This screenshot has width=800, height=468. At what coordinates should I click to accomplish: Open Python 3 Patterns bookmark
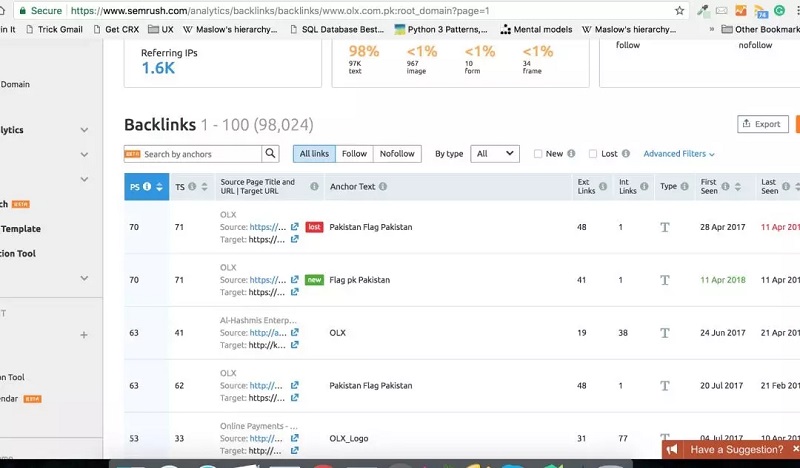click(x=441, y=29)
